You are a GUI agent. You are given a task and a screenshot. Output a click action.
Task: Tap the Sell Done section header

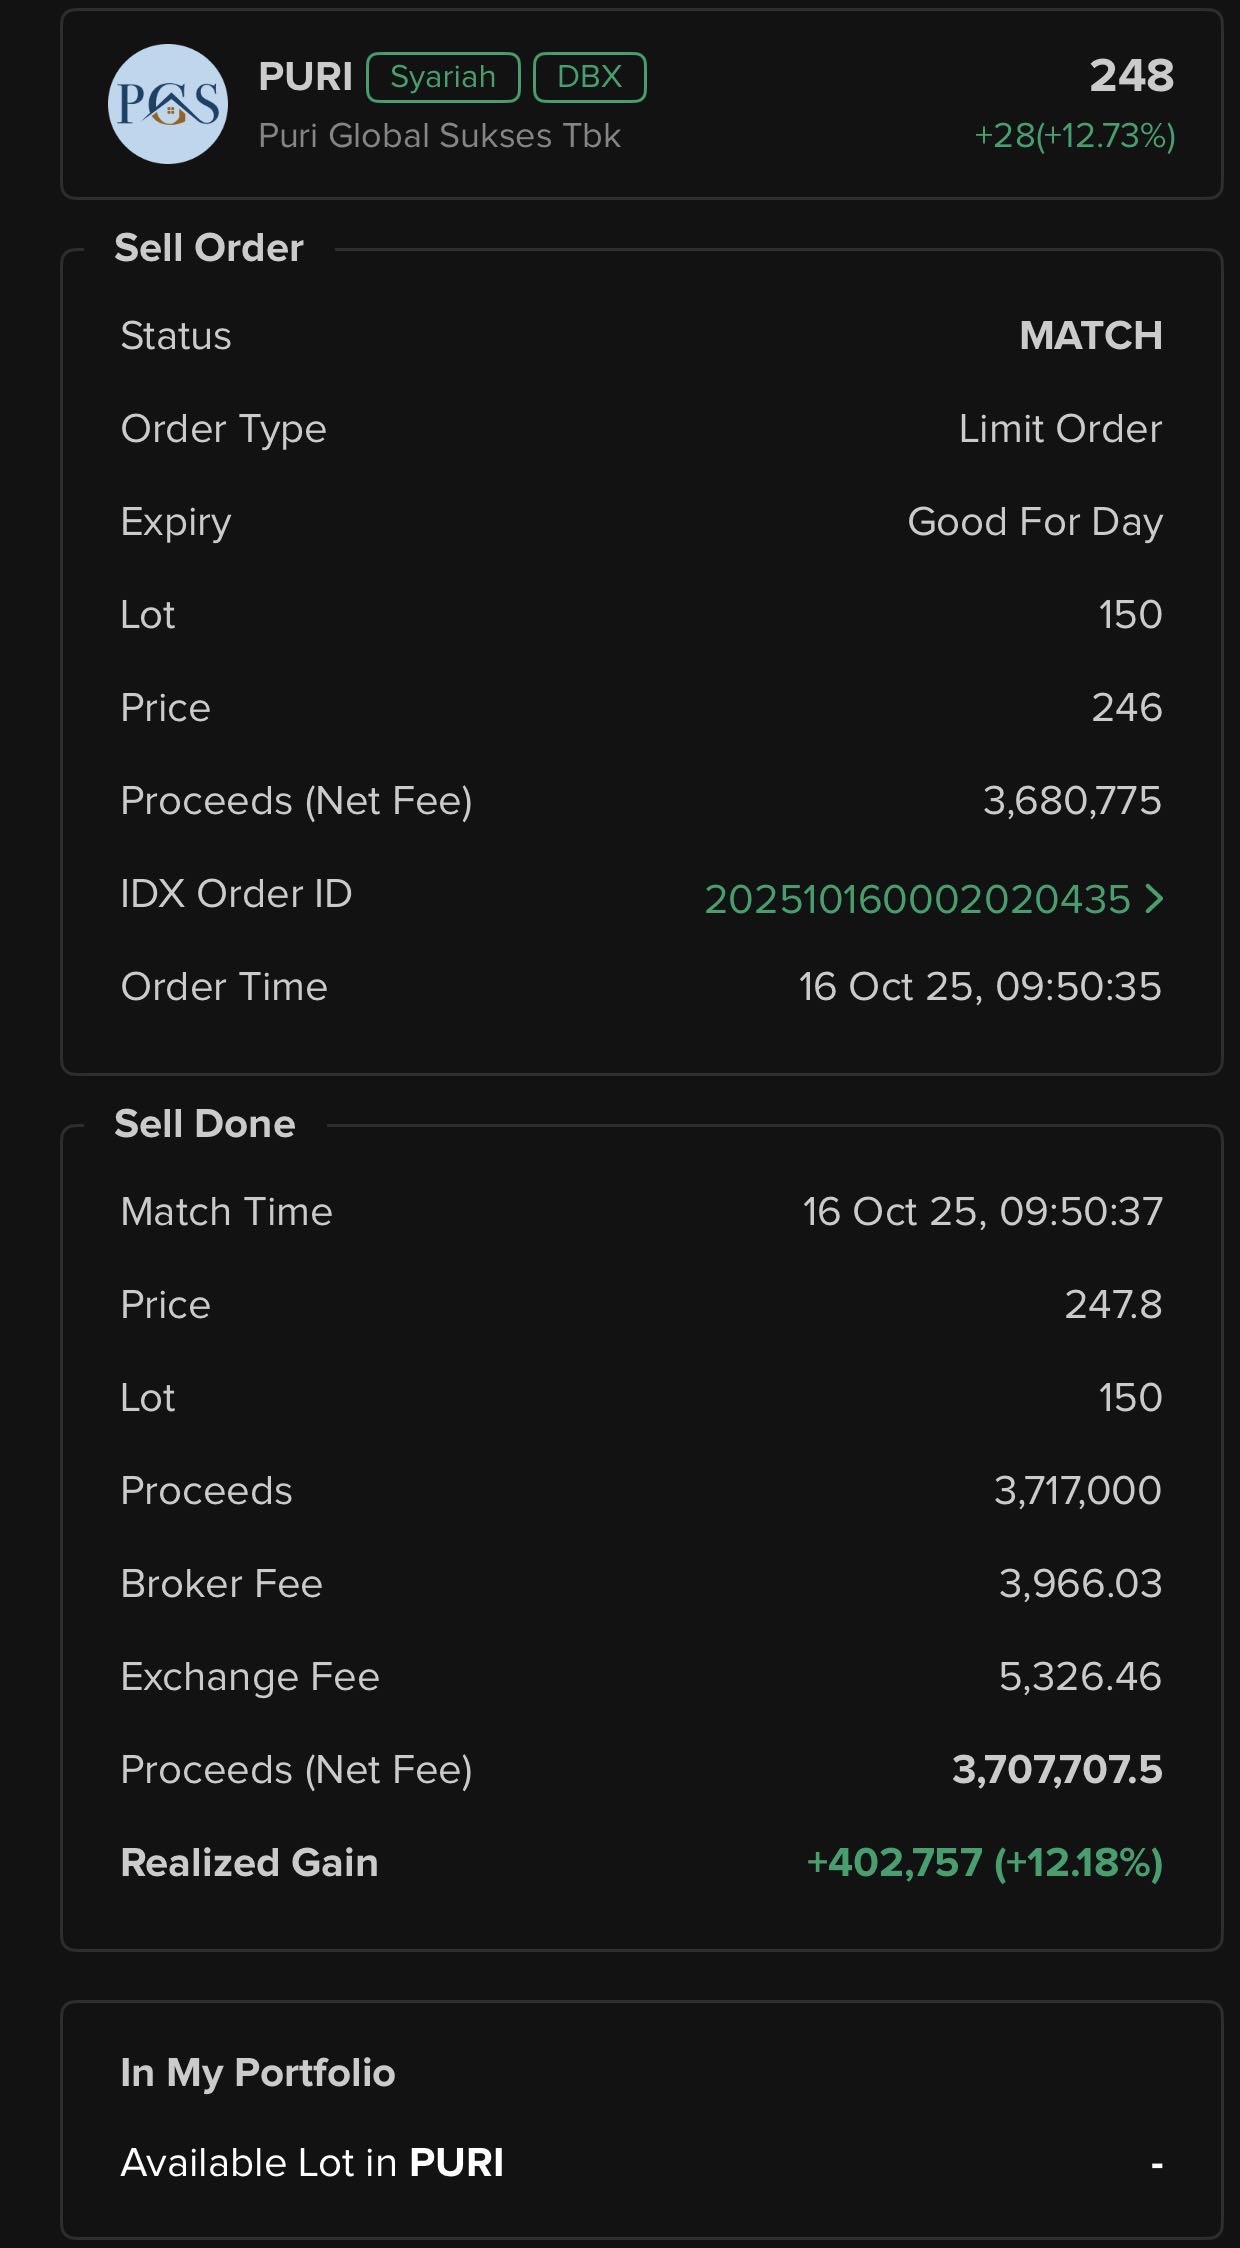pyautogui.click(x=205, y=1124)
